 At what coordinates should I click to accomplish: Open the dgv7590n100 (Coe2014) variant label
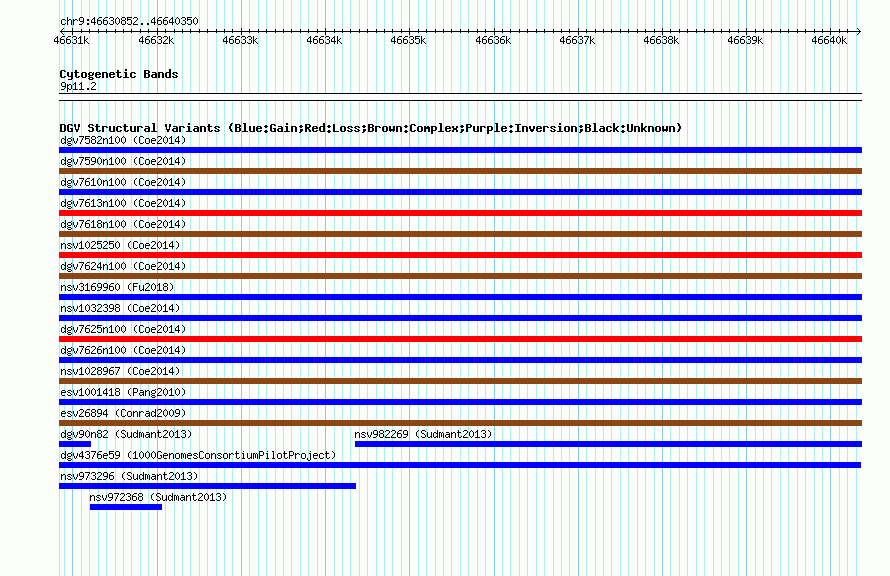click(x=123, y=161)
